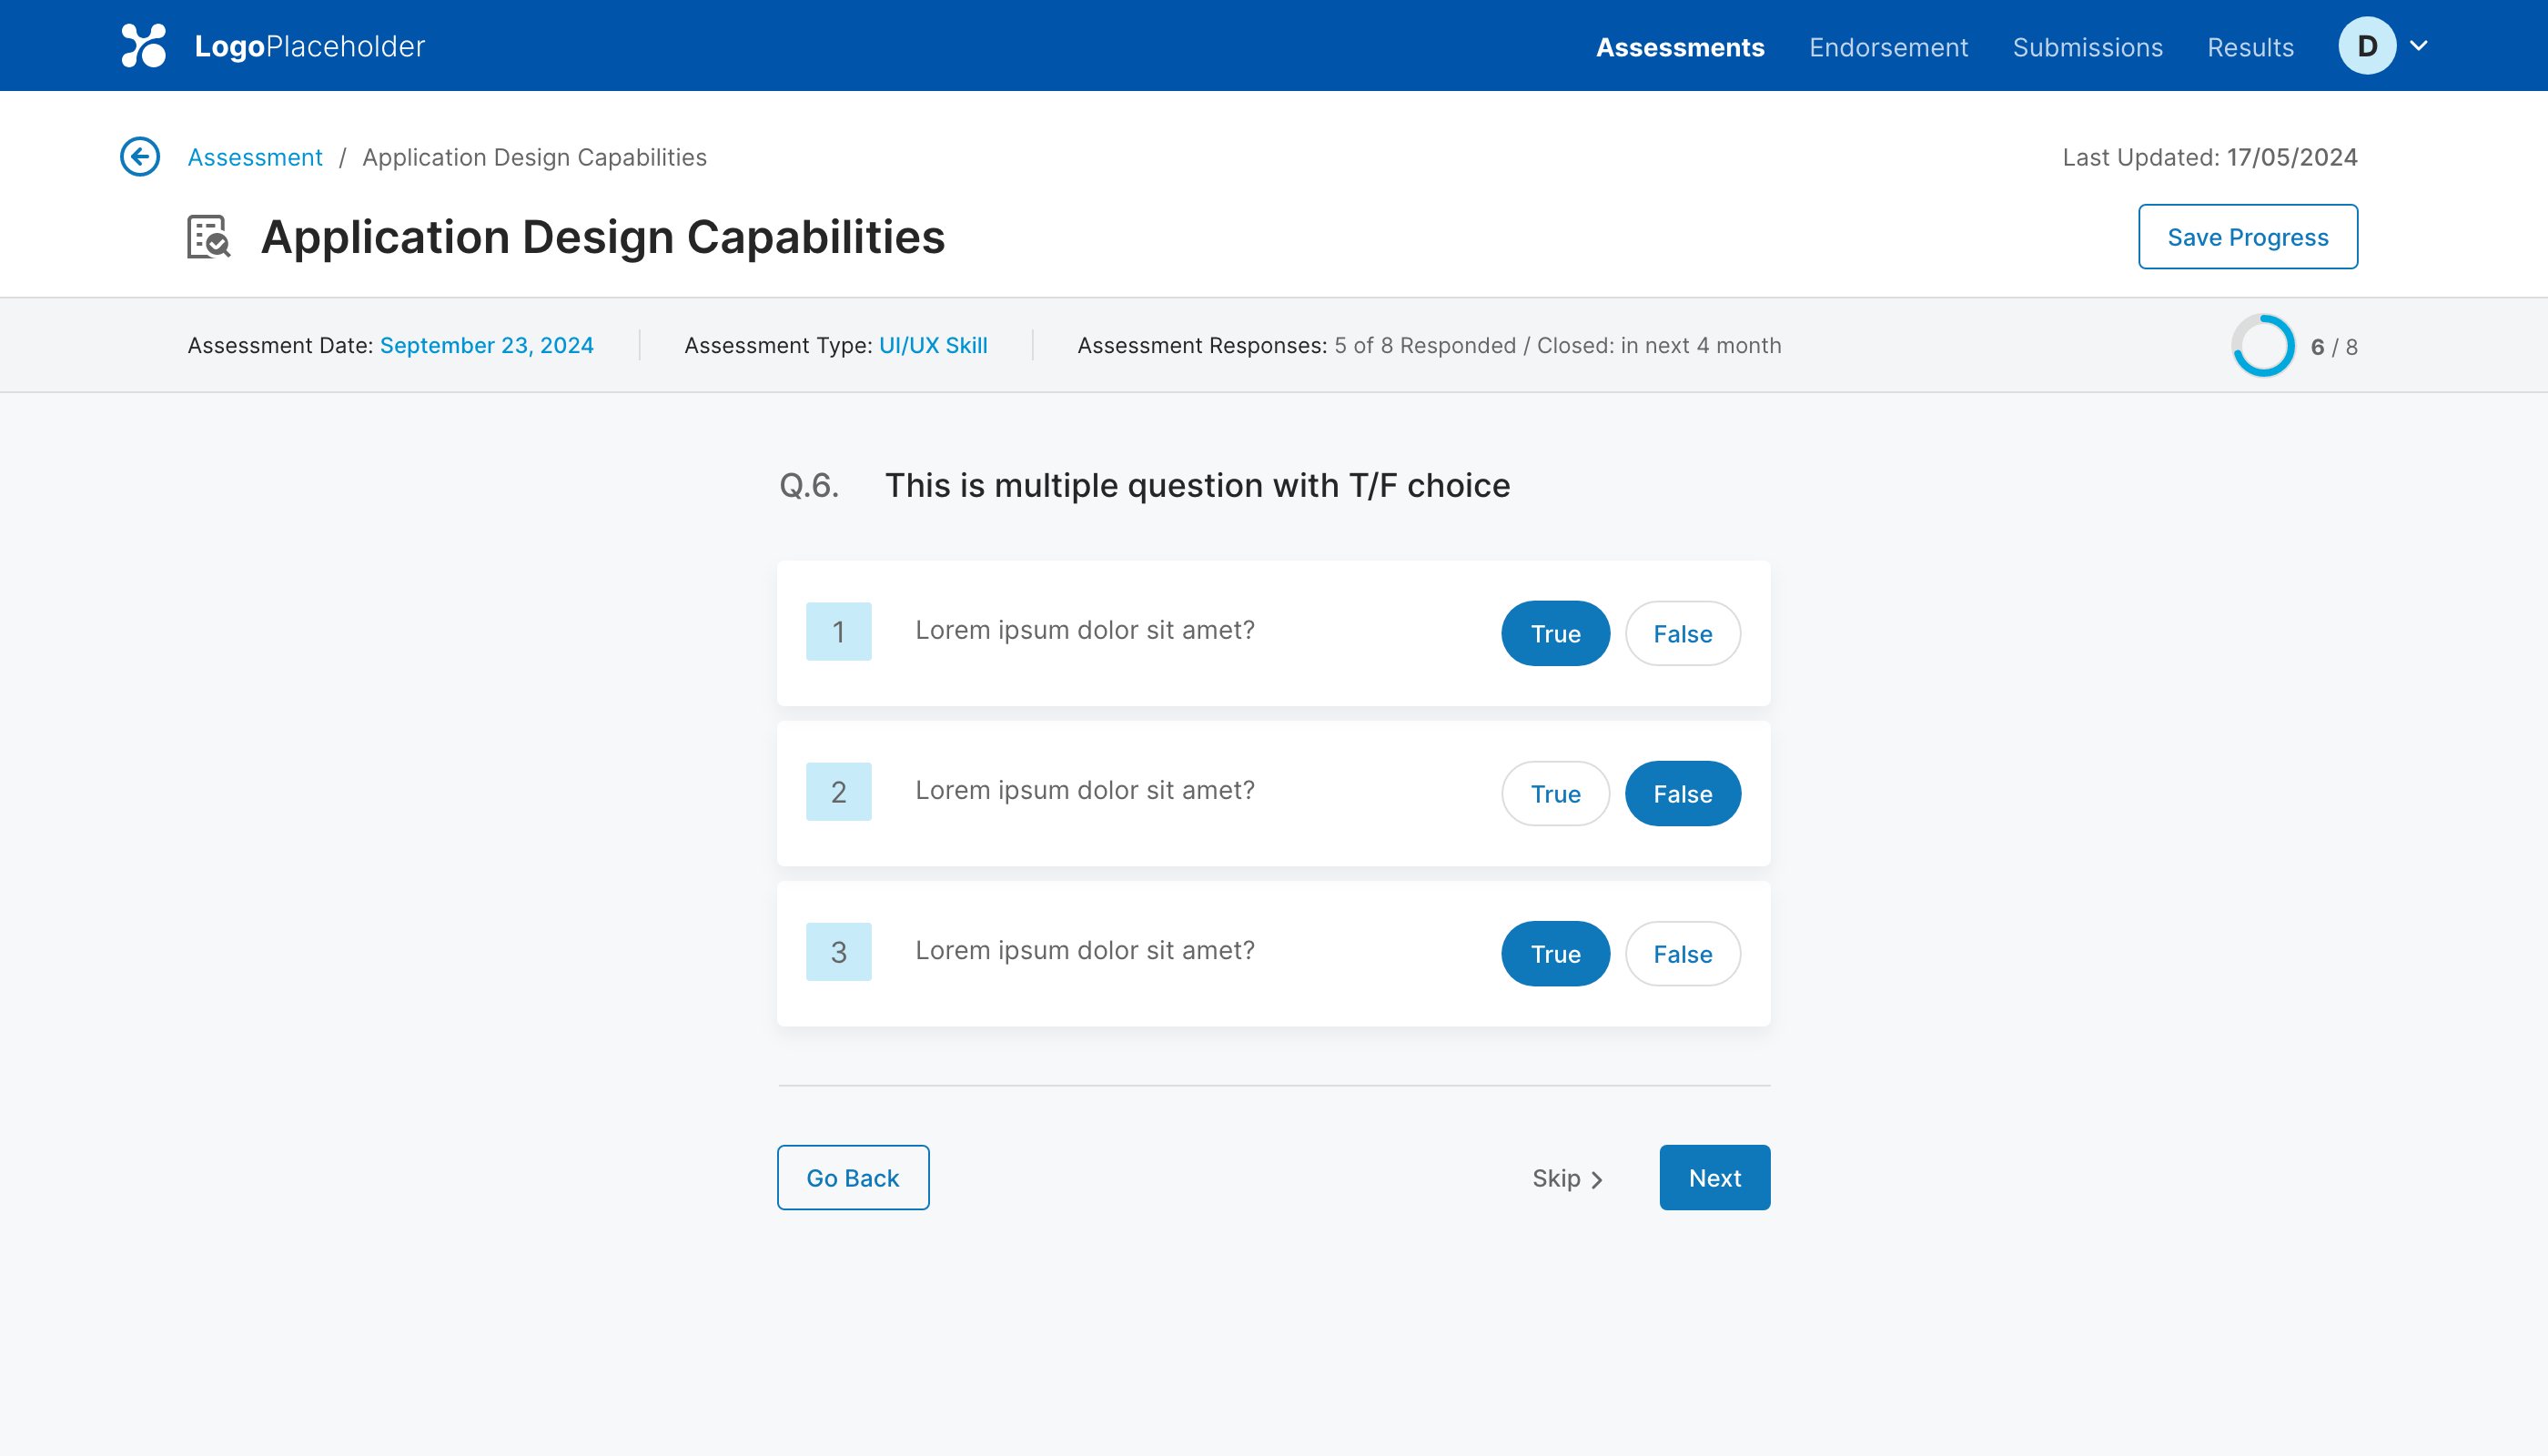Viewport: 2548px width, 1456px height.
Task: Select True for question 3
Action: [x=1555, y=954]
